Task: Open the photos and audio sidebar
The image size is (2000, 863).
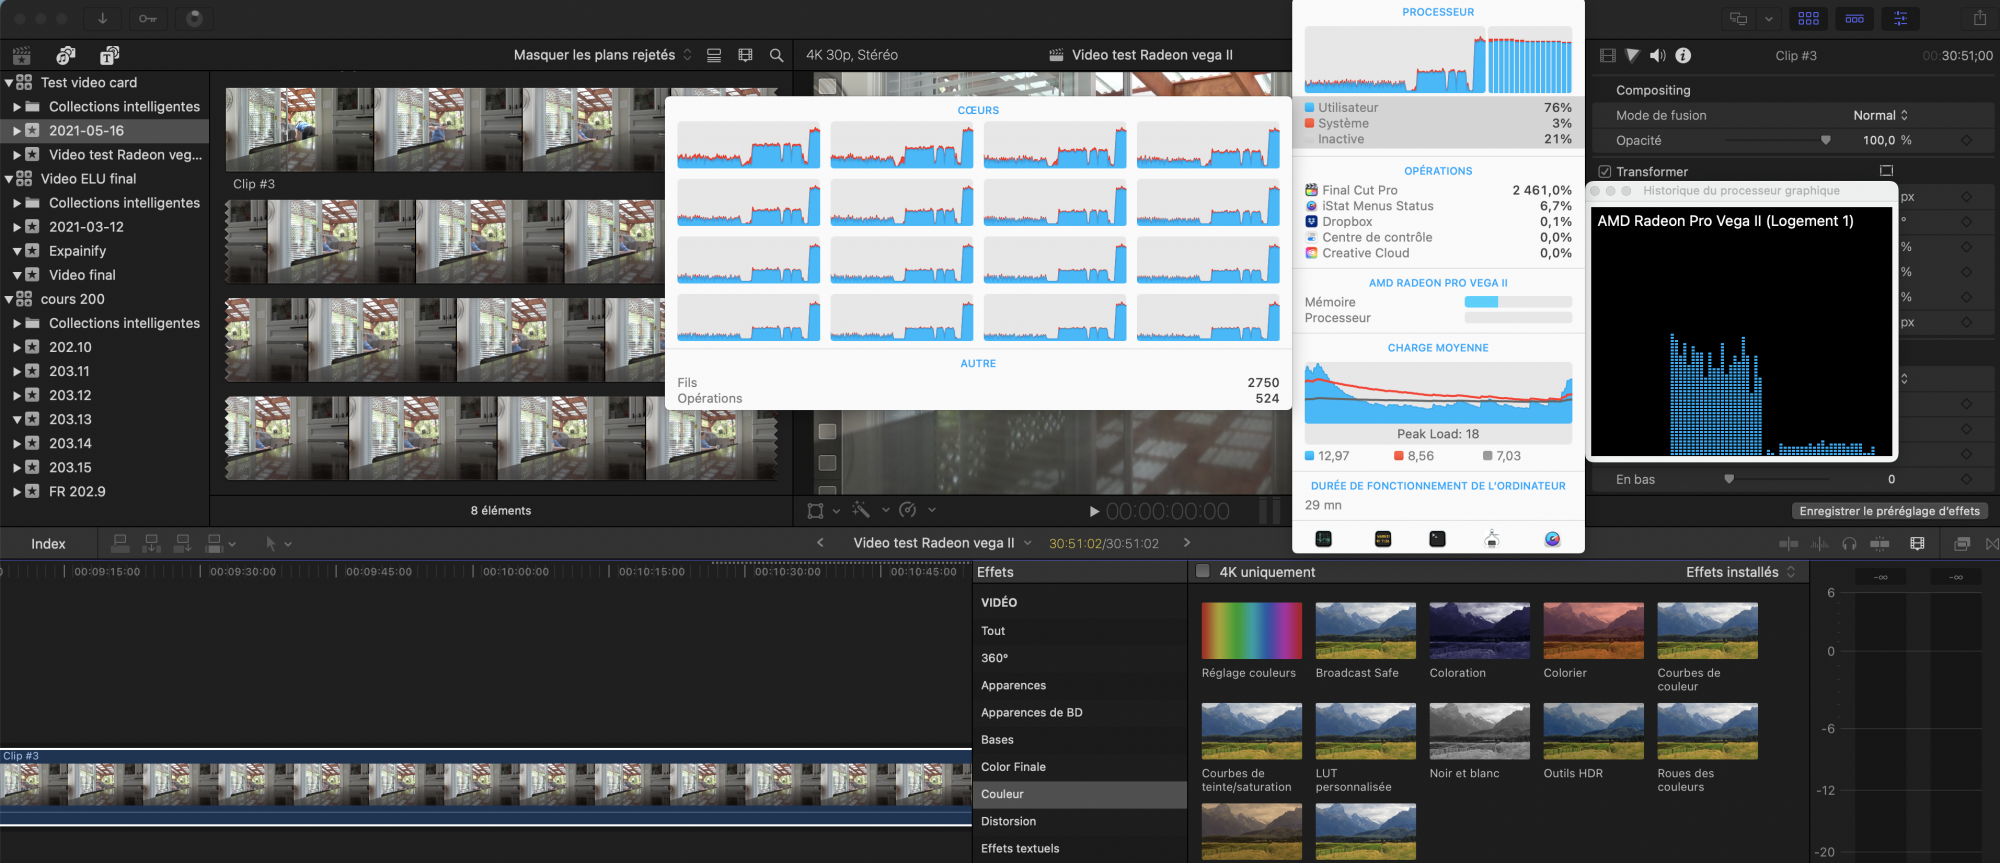Action: (66, 55)
